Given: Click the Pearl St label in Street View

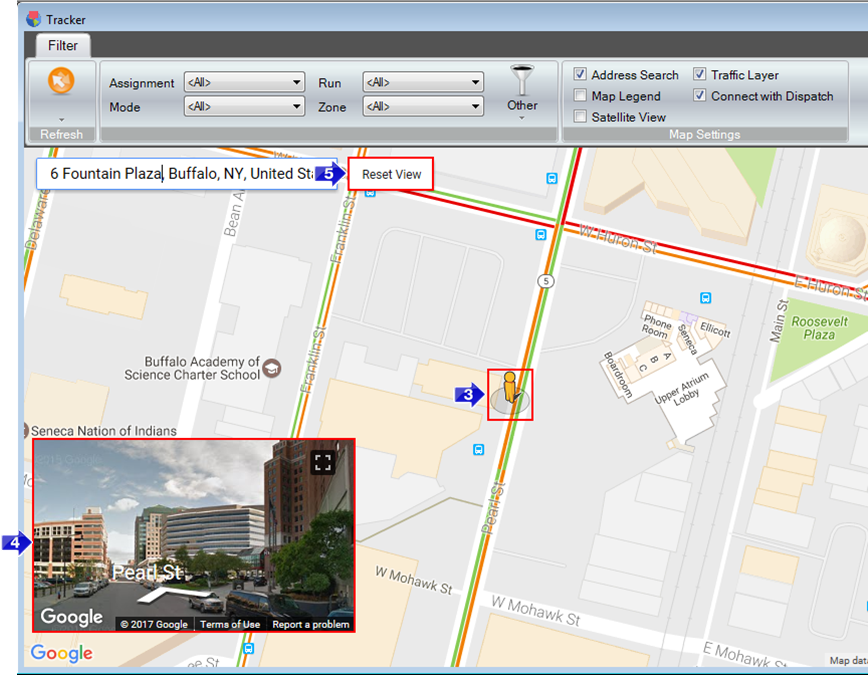Looking at the screenshot, I should [x=147, y=572].
